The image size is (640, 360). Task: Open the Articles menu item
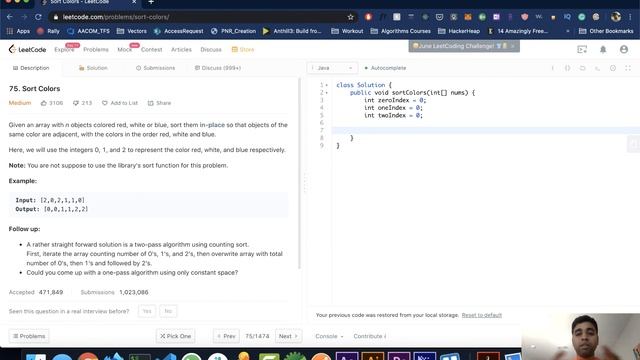(x=181, y=49)
